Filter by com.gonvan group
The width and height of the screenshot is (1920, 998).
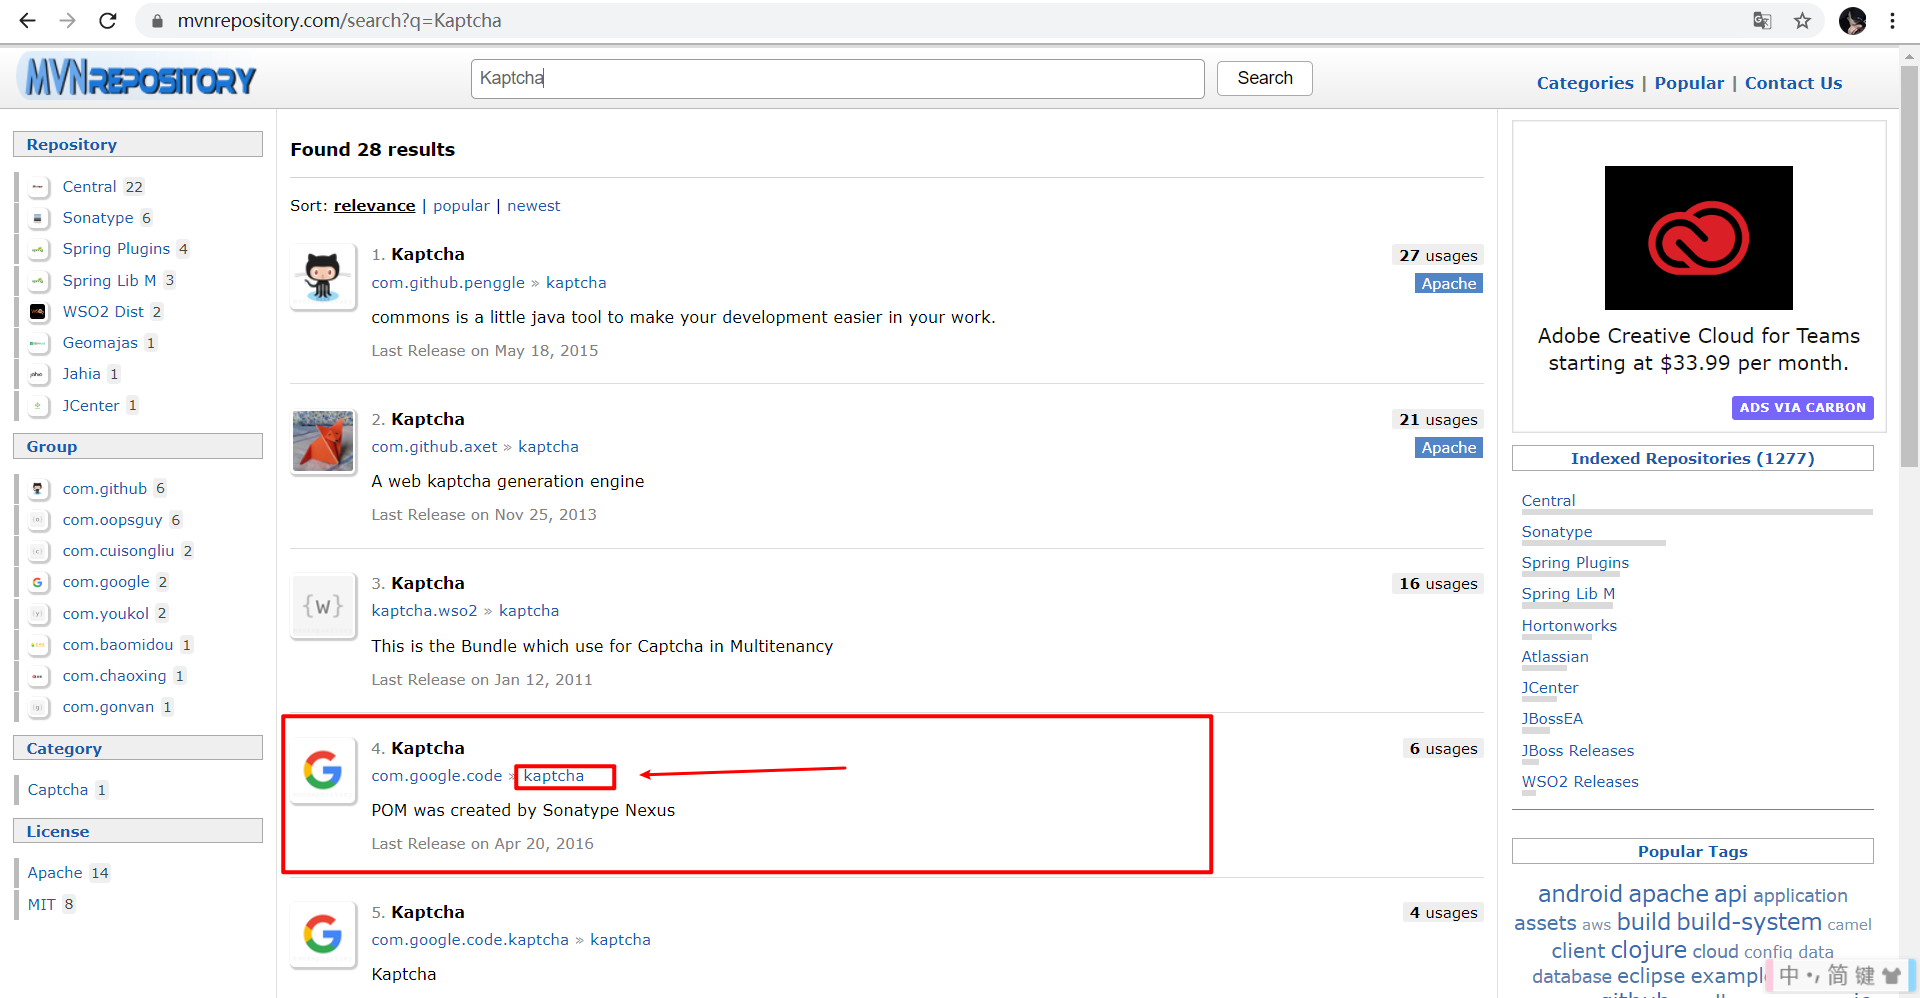pos(108,707)
